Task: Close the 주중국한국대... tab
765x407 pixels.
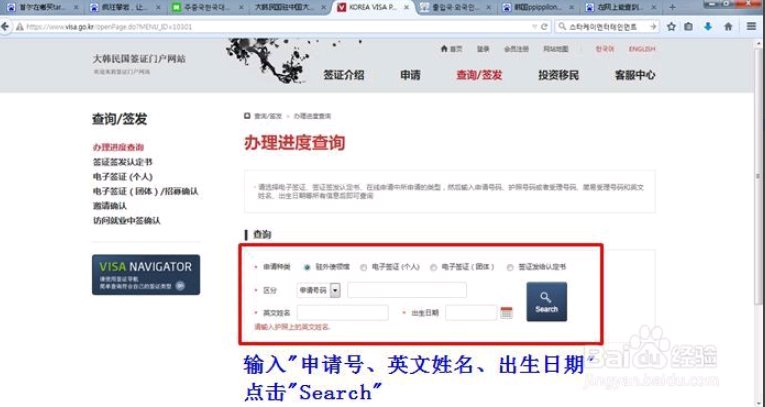Action: [x=241, y=8]
